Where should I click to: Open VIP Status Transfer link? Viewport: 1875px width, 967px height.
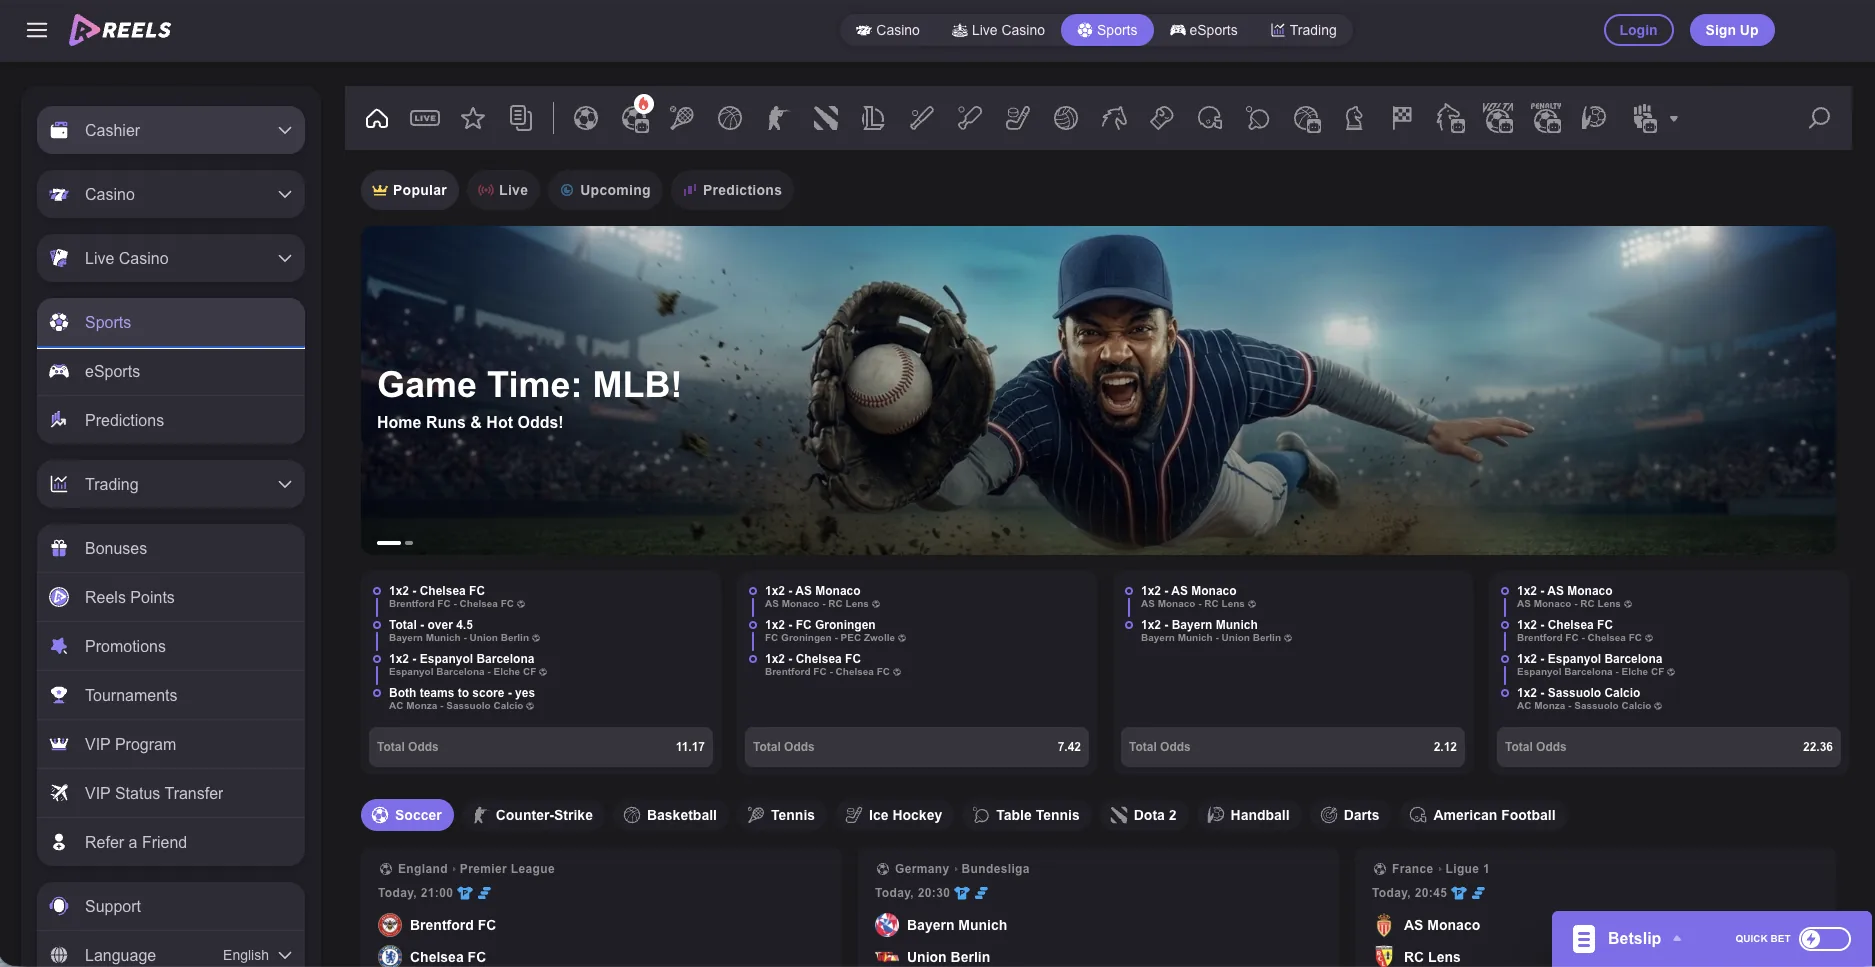171,793
